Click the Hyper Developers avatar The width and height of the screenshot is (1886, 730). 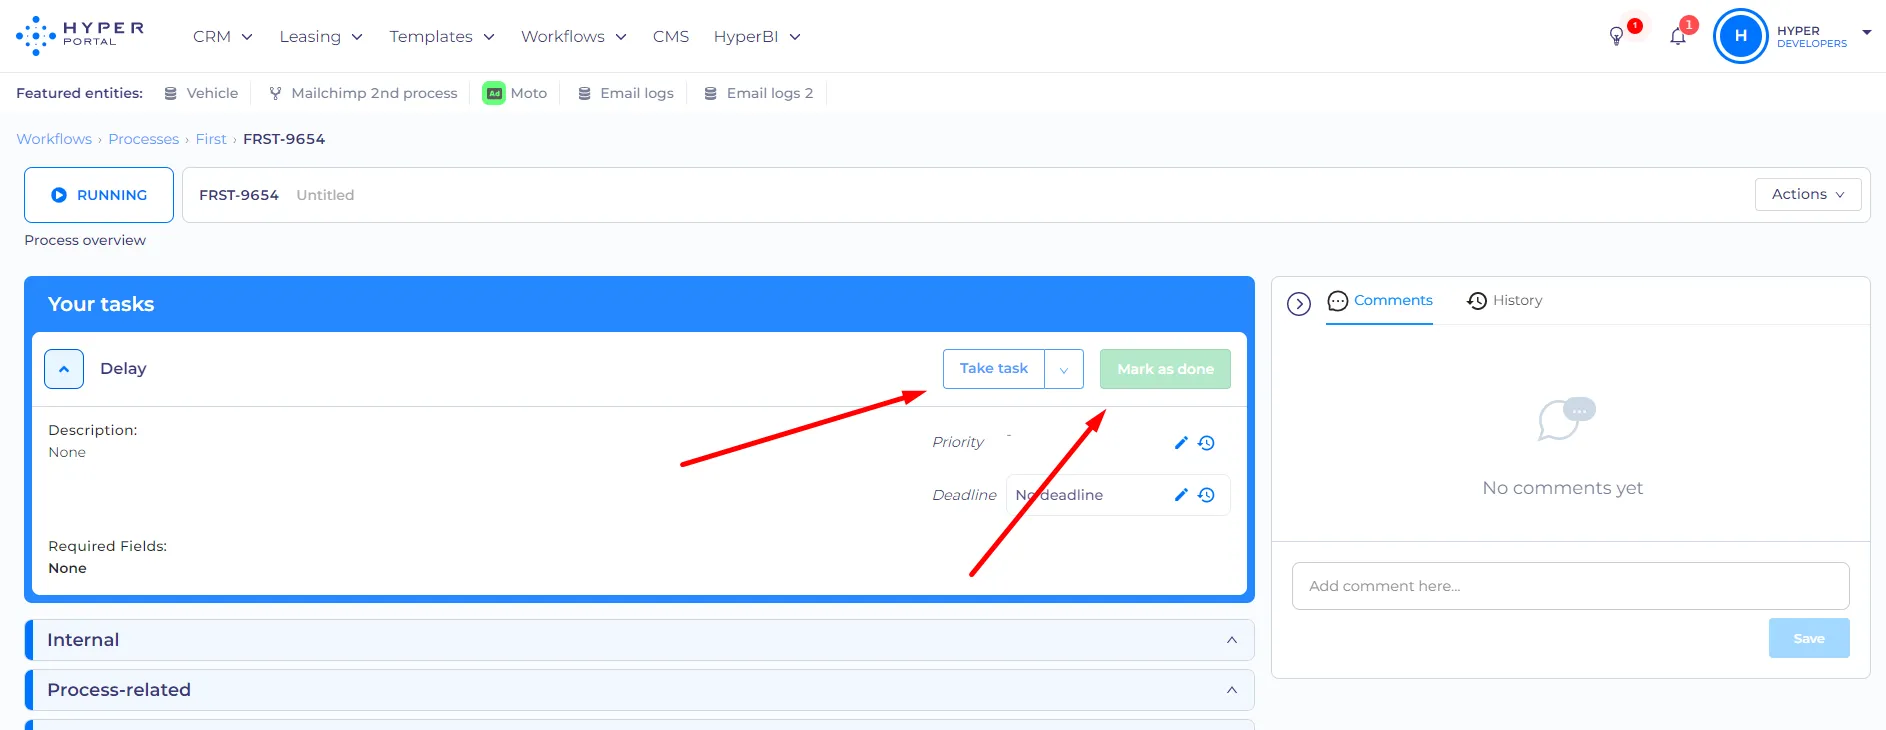point(1741,36)
